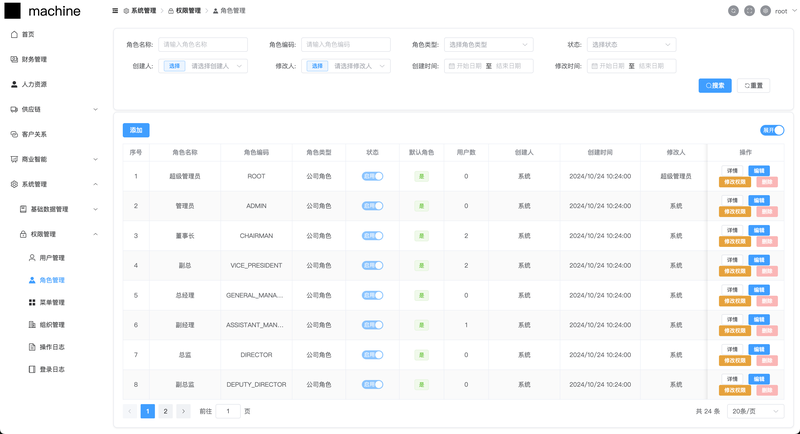This screenshot has height=434, width=800.
Task: Toggle status switch for DEPUTY_DIRECTOR row
Action: [x=372, y=385]
